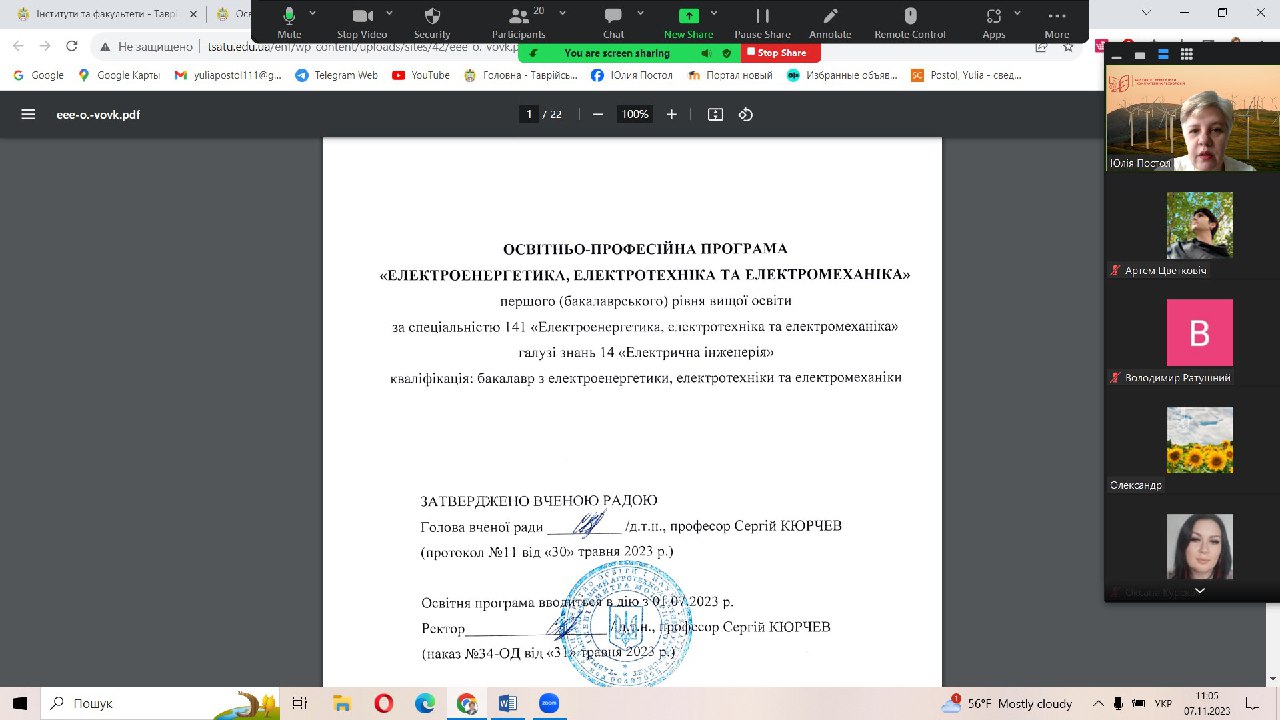
Task: Open Microsoft Edge from taskbar
Action: coord(425,703)
